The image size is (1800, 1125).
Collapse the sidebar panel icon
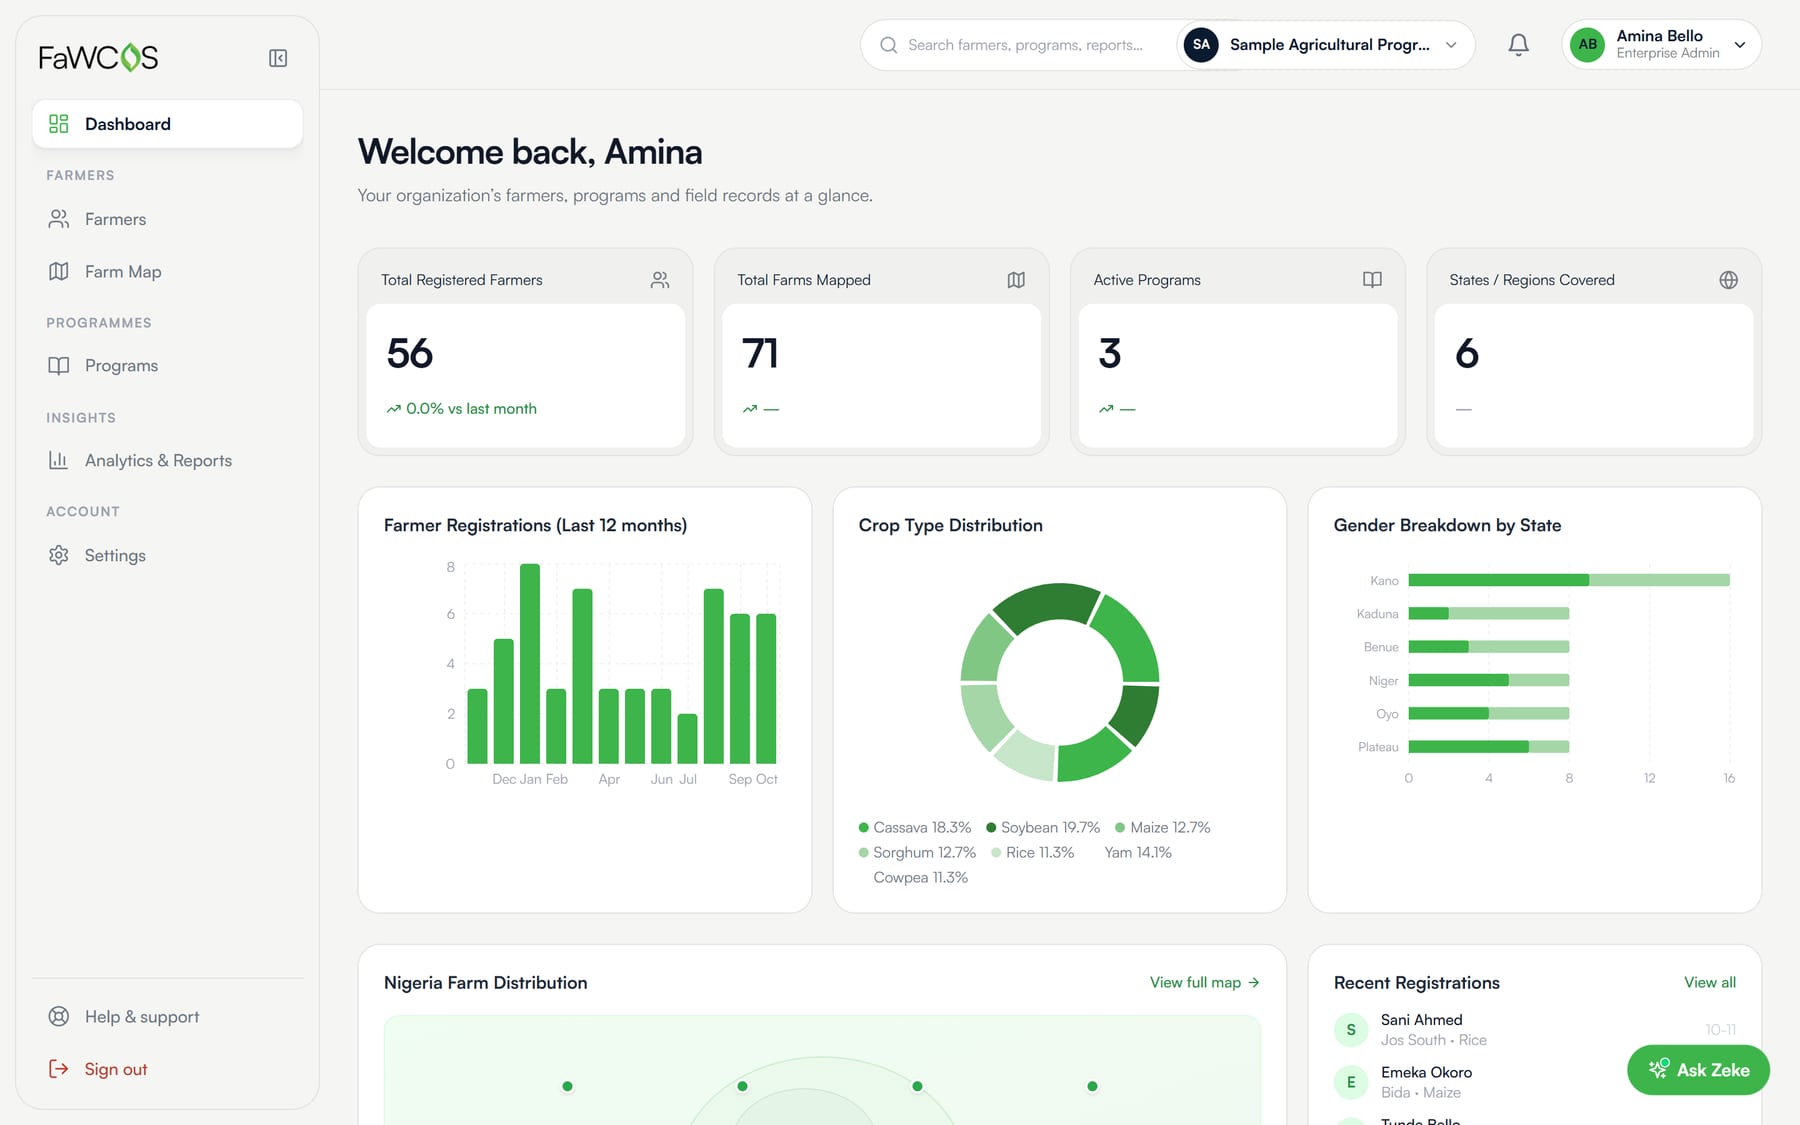pyautogui.click(x=278, y=58)
